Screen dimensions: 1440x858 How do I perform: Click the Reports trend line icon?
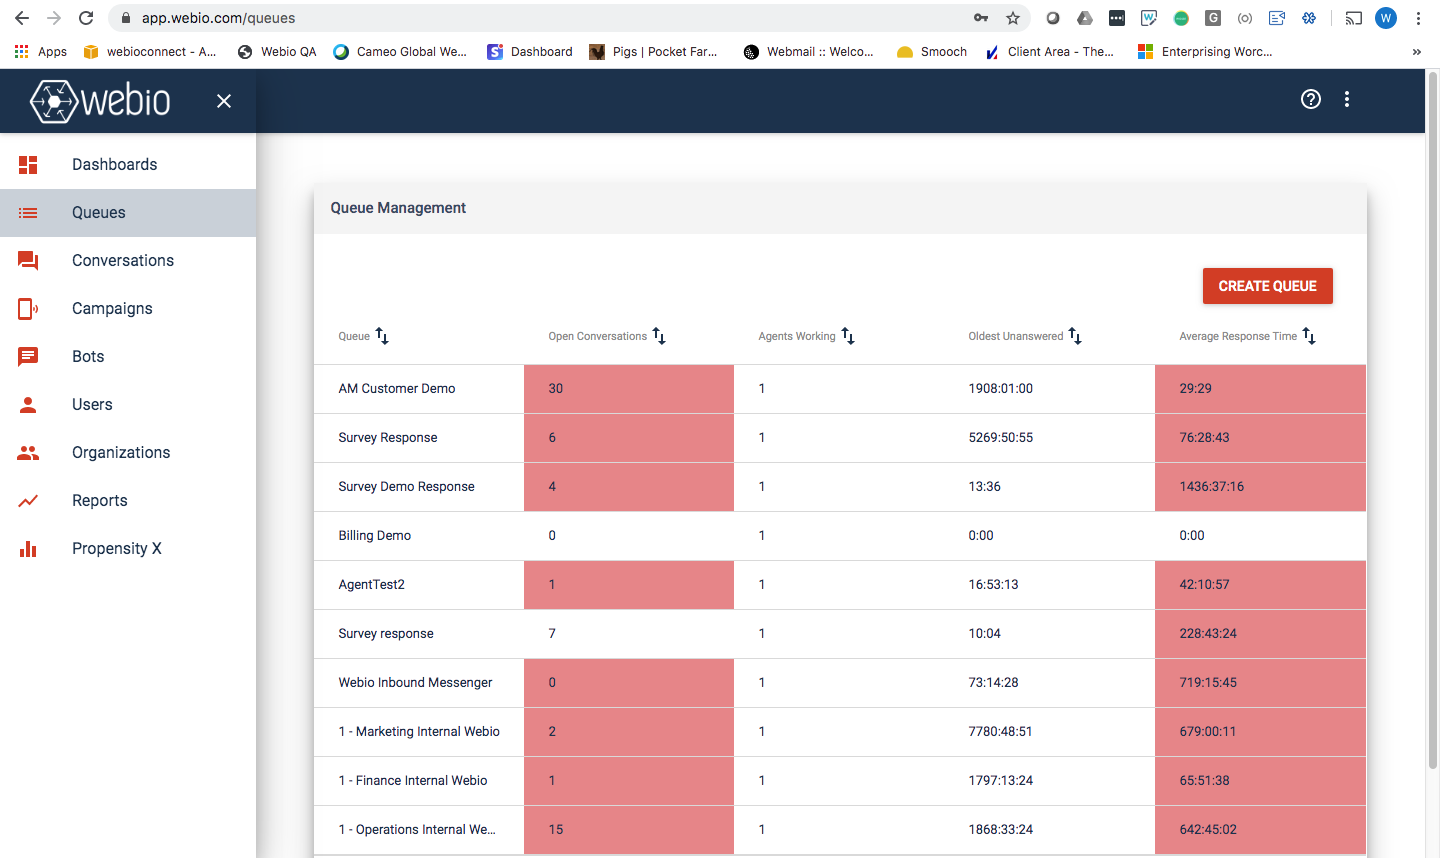point(28,501)
